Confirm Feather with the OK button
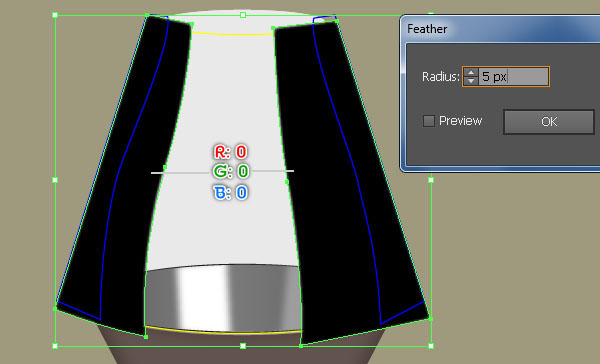This screenshot has height=364, width=600. [x=549, y=122]
